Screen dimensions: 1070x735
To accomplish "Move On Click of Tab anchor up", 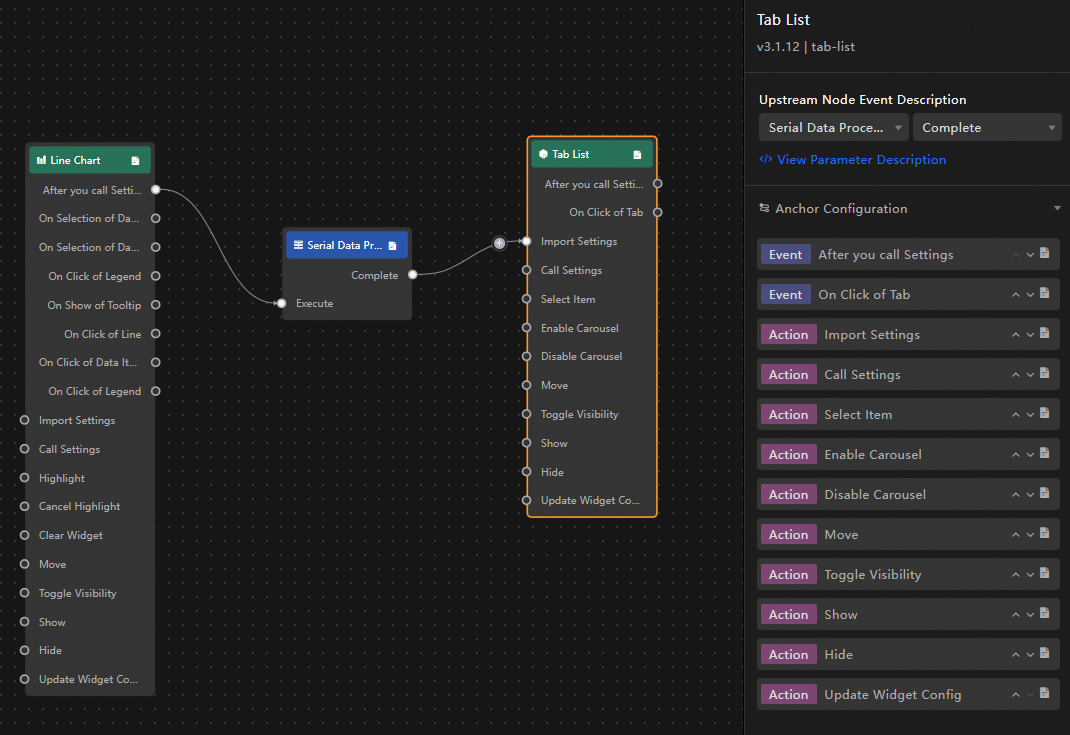I will pos(1015,295).
